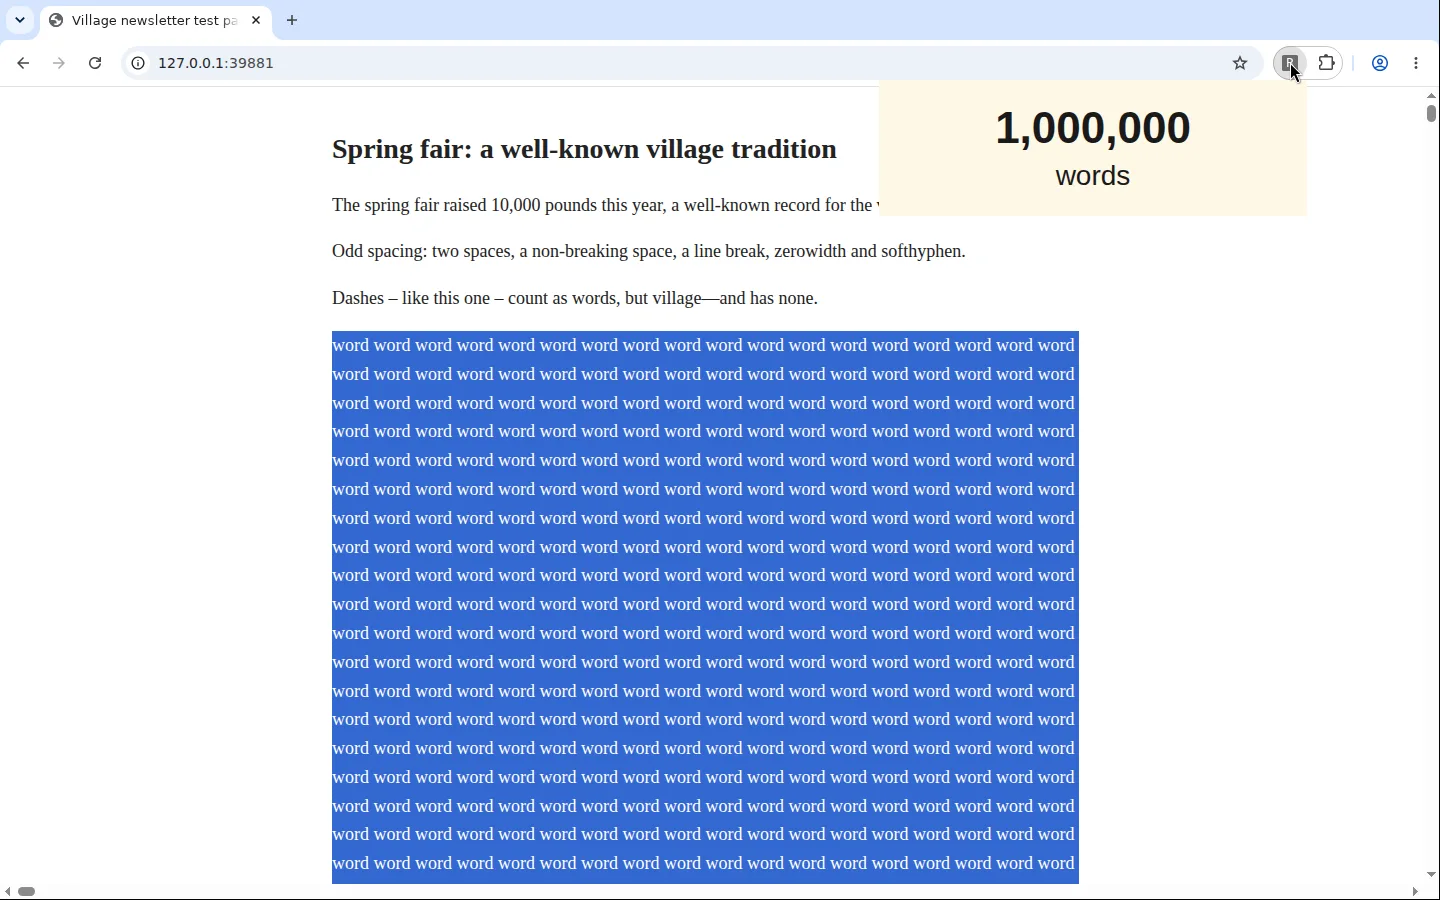The image size is (1440, 900).
Task: Expand the tab search dropdown arrow
Action: [20, 20]
